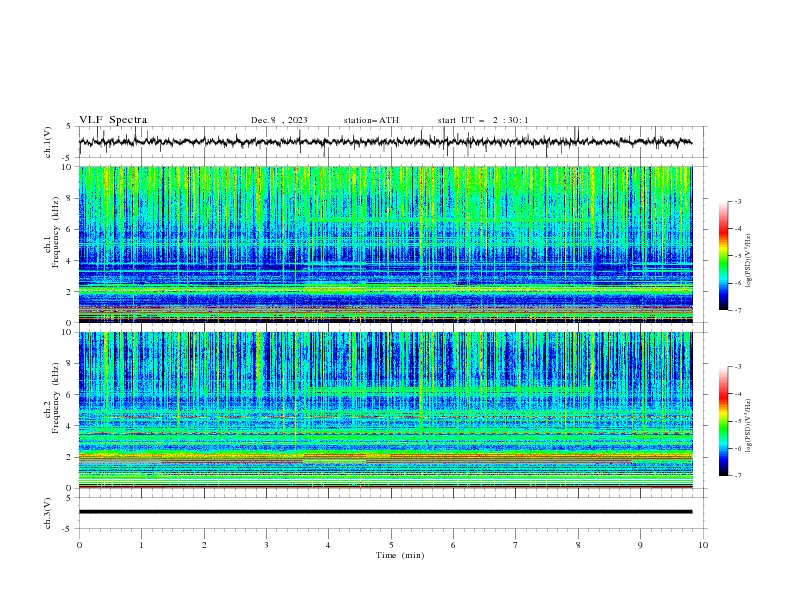This screenshot has width=792, height=612.
Task: Click time axis tick label '0'
Action: (79, 545)
